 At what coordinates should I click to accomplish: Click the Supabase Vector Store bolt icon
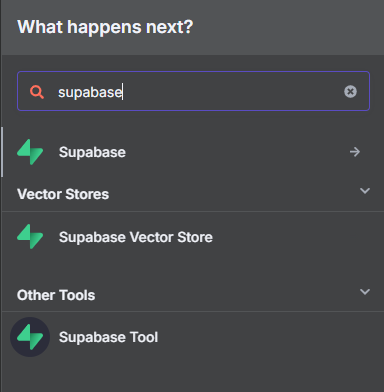click(30, 237)
